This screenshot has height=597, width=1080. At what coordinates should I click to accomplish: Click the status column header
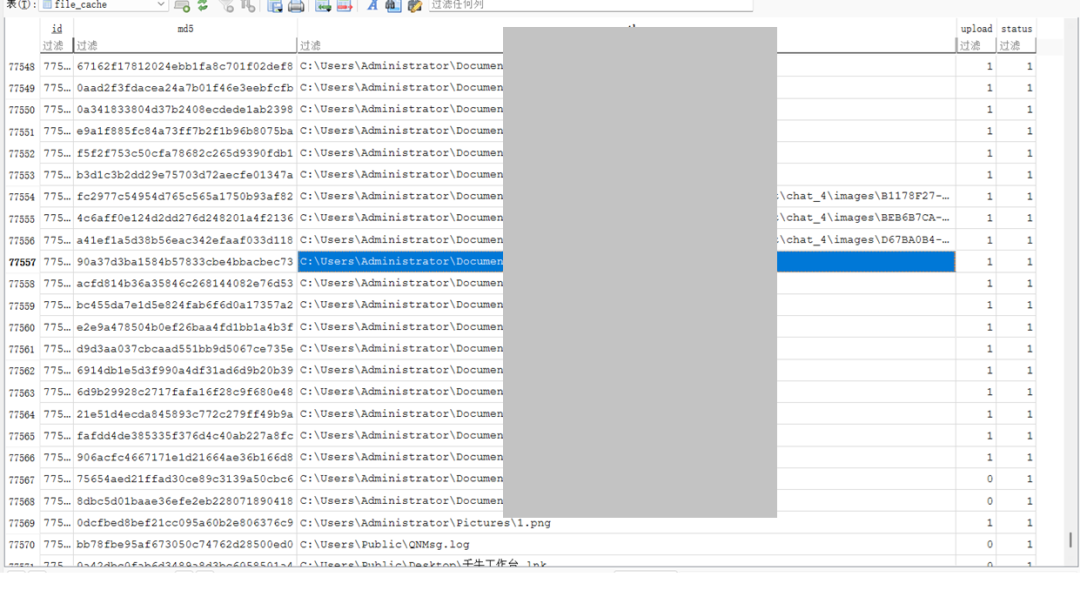[1016, 29]
